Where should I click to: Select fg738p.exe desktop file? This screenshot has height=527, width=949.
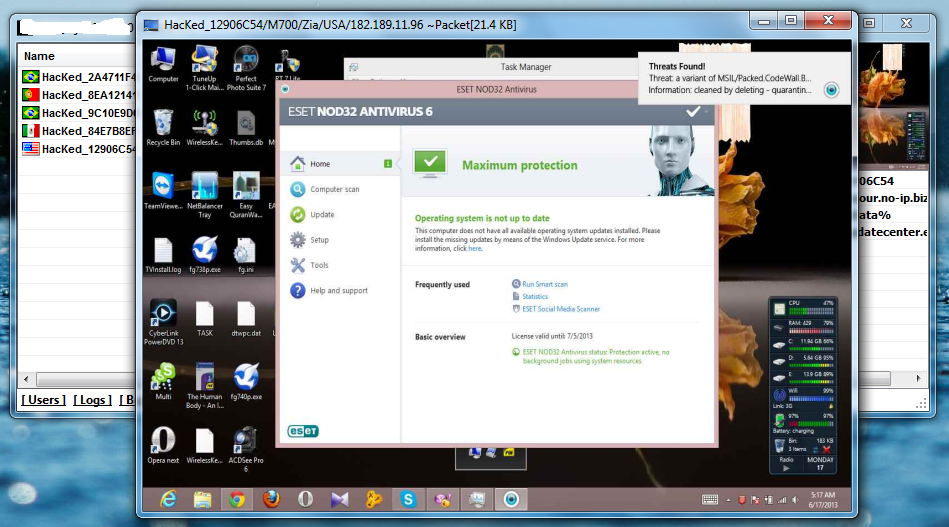point(205,255)
